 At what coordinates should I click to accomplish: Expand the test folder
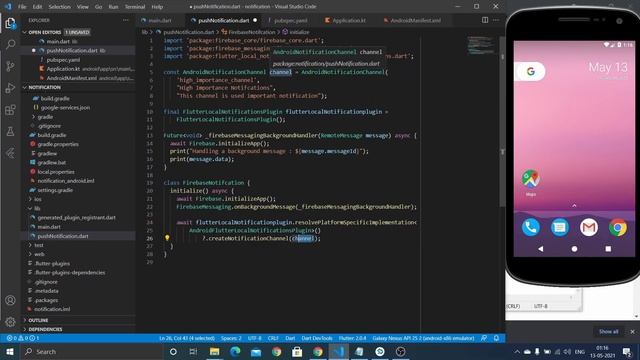(39, 245)
